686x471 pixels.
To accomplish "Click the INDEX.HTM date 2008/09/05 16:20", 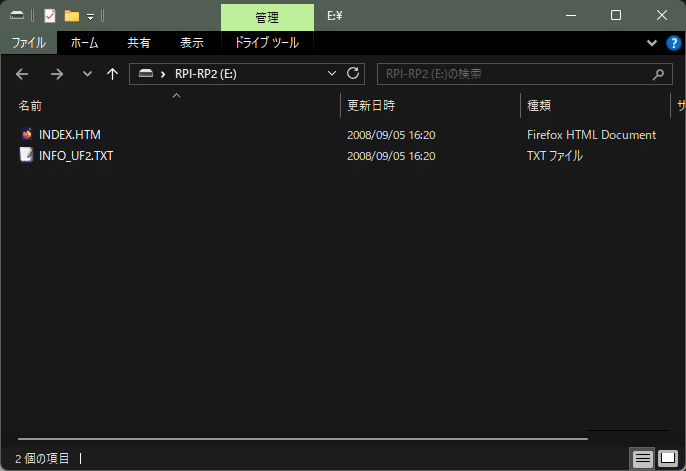I will (x=391, y=135).
